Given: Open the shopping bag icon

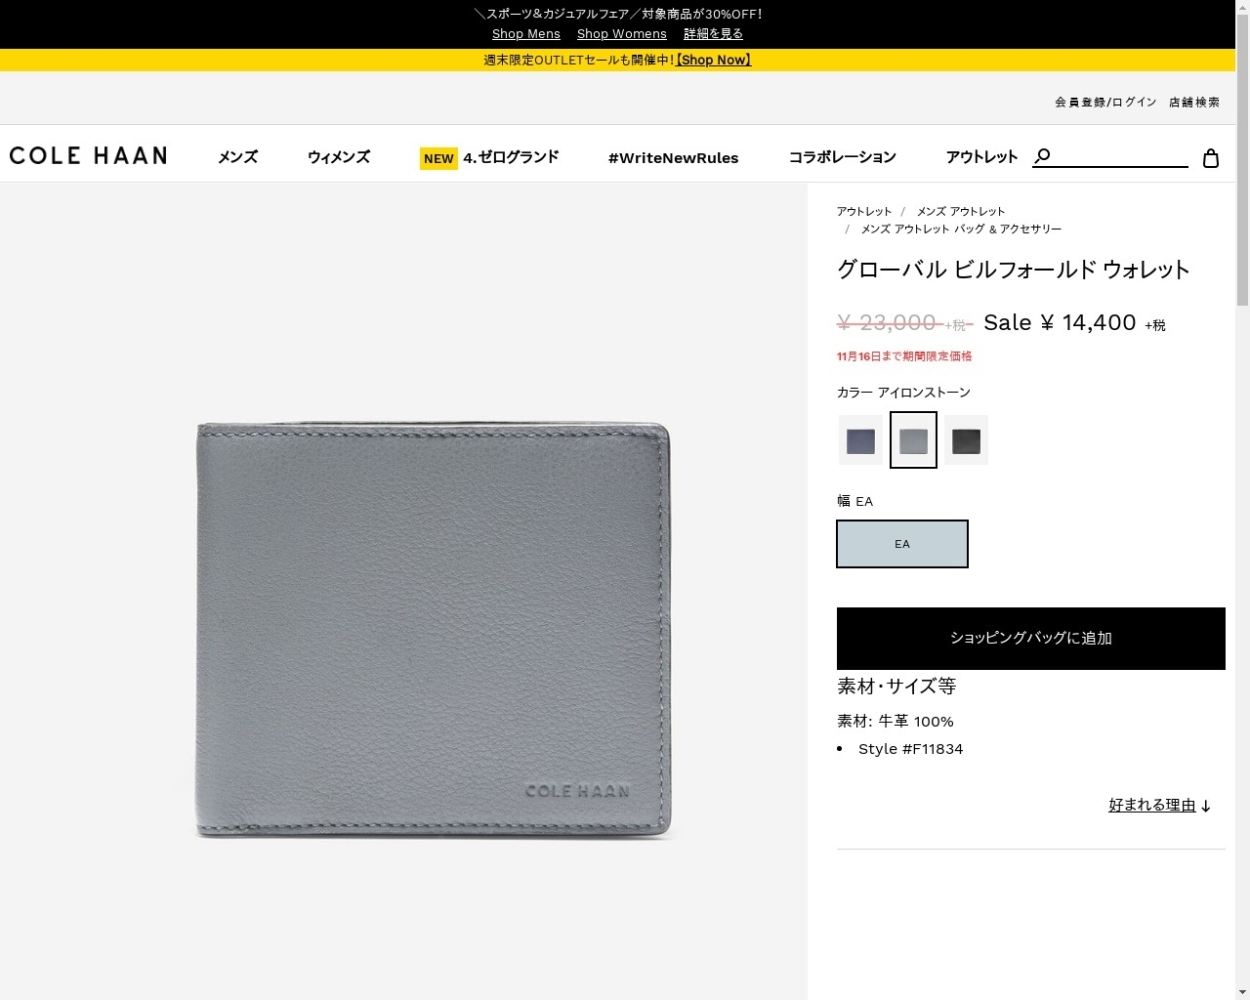Looking at the screenshot, I should (x=1210, y=158).
